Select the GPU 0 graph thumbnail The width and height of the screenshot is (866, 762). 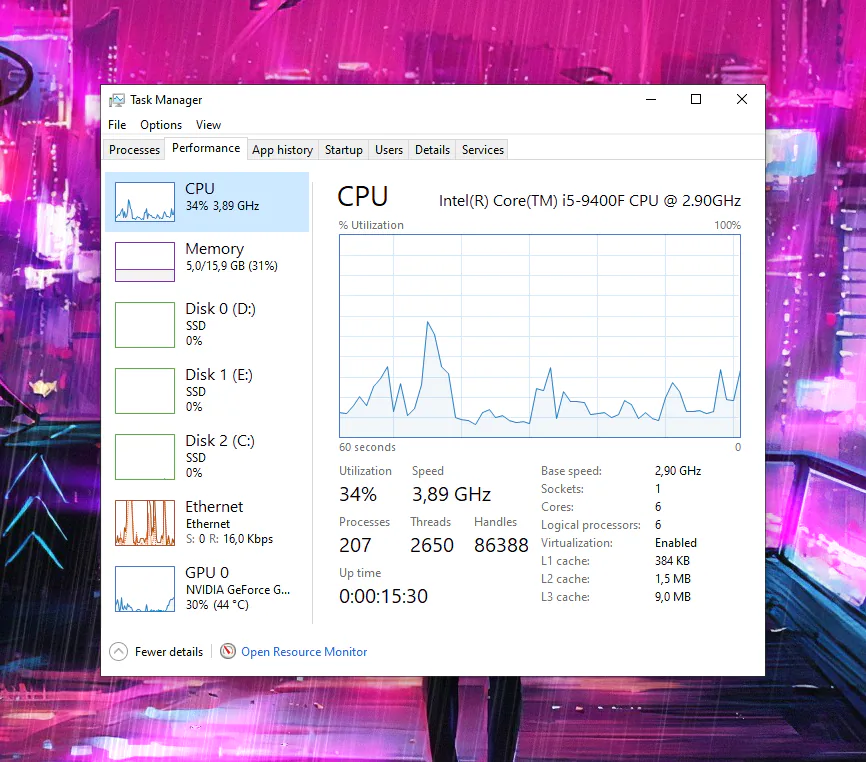[x=145, y=589]
